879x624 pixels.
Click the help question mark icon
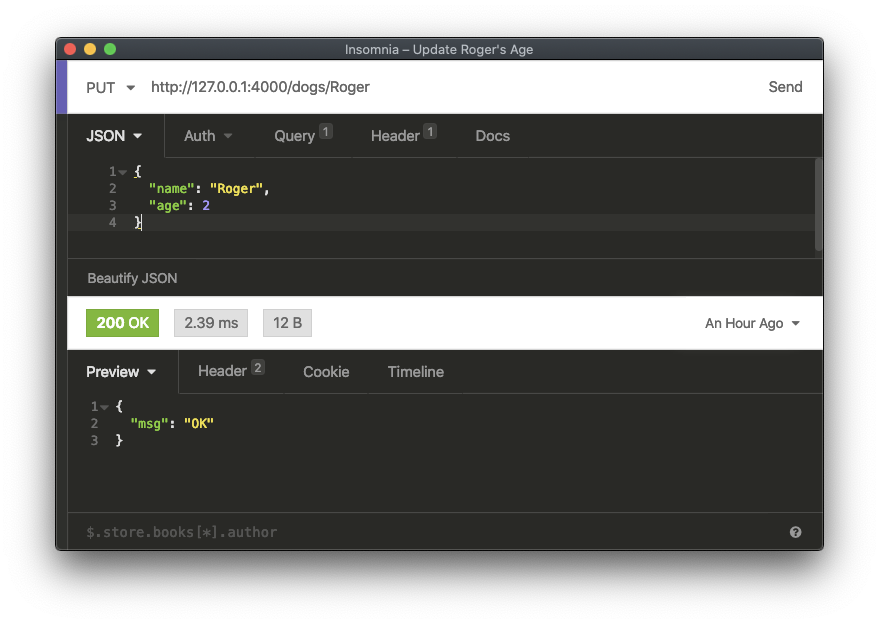[x=795, y=532]
